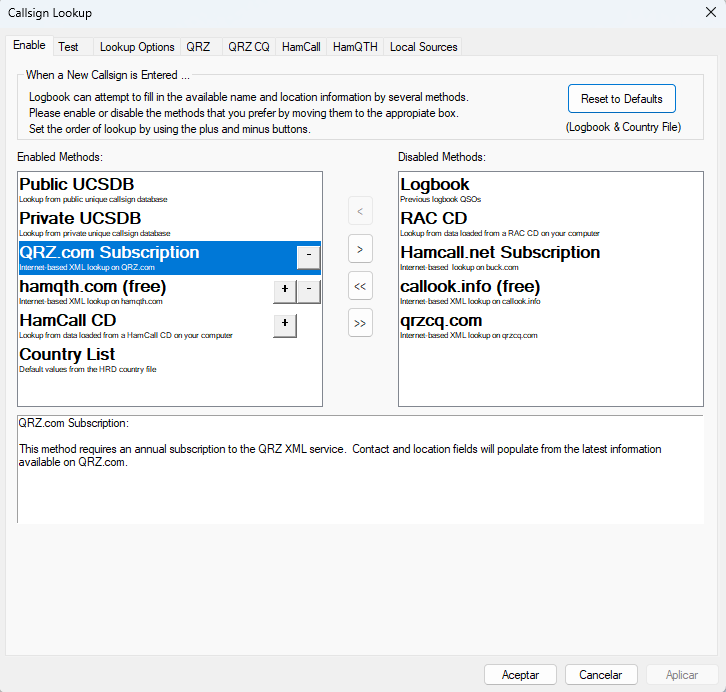This screenshot has height=692, width=726.
Task: Close the Callsign Lookup dialog
Action: (x=711, y=12)
